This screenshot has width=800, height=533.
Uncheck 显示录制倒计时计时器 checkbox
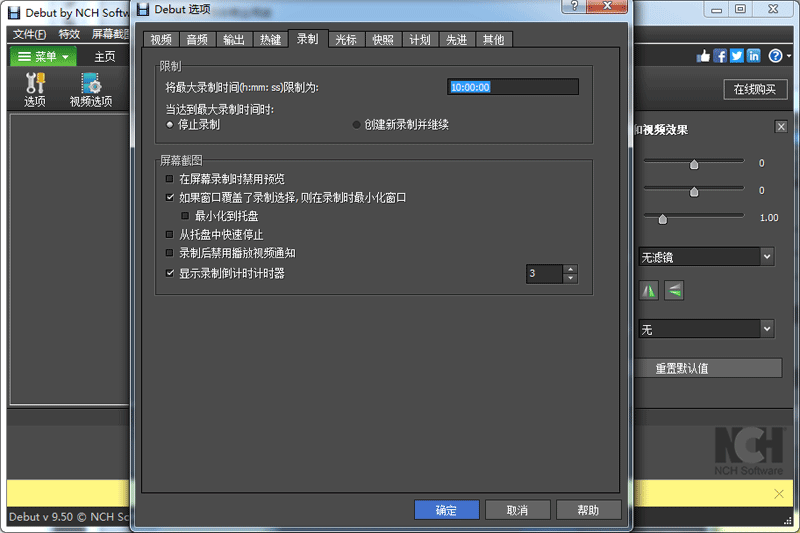point(169,273)
